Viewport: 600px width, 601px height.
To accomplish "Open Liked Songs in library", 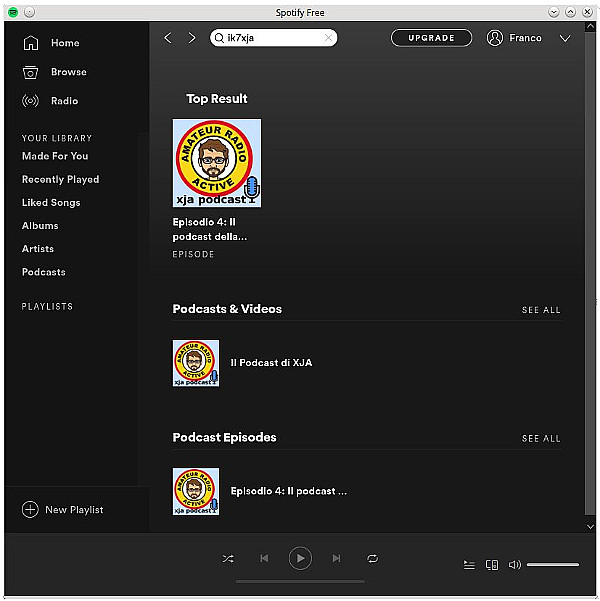I will (51, 202).
